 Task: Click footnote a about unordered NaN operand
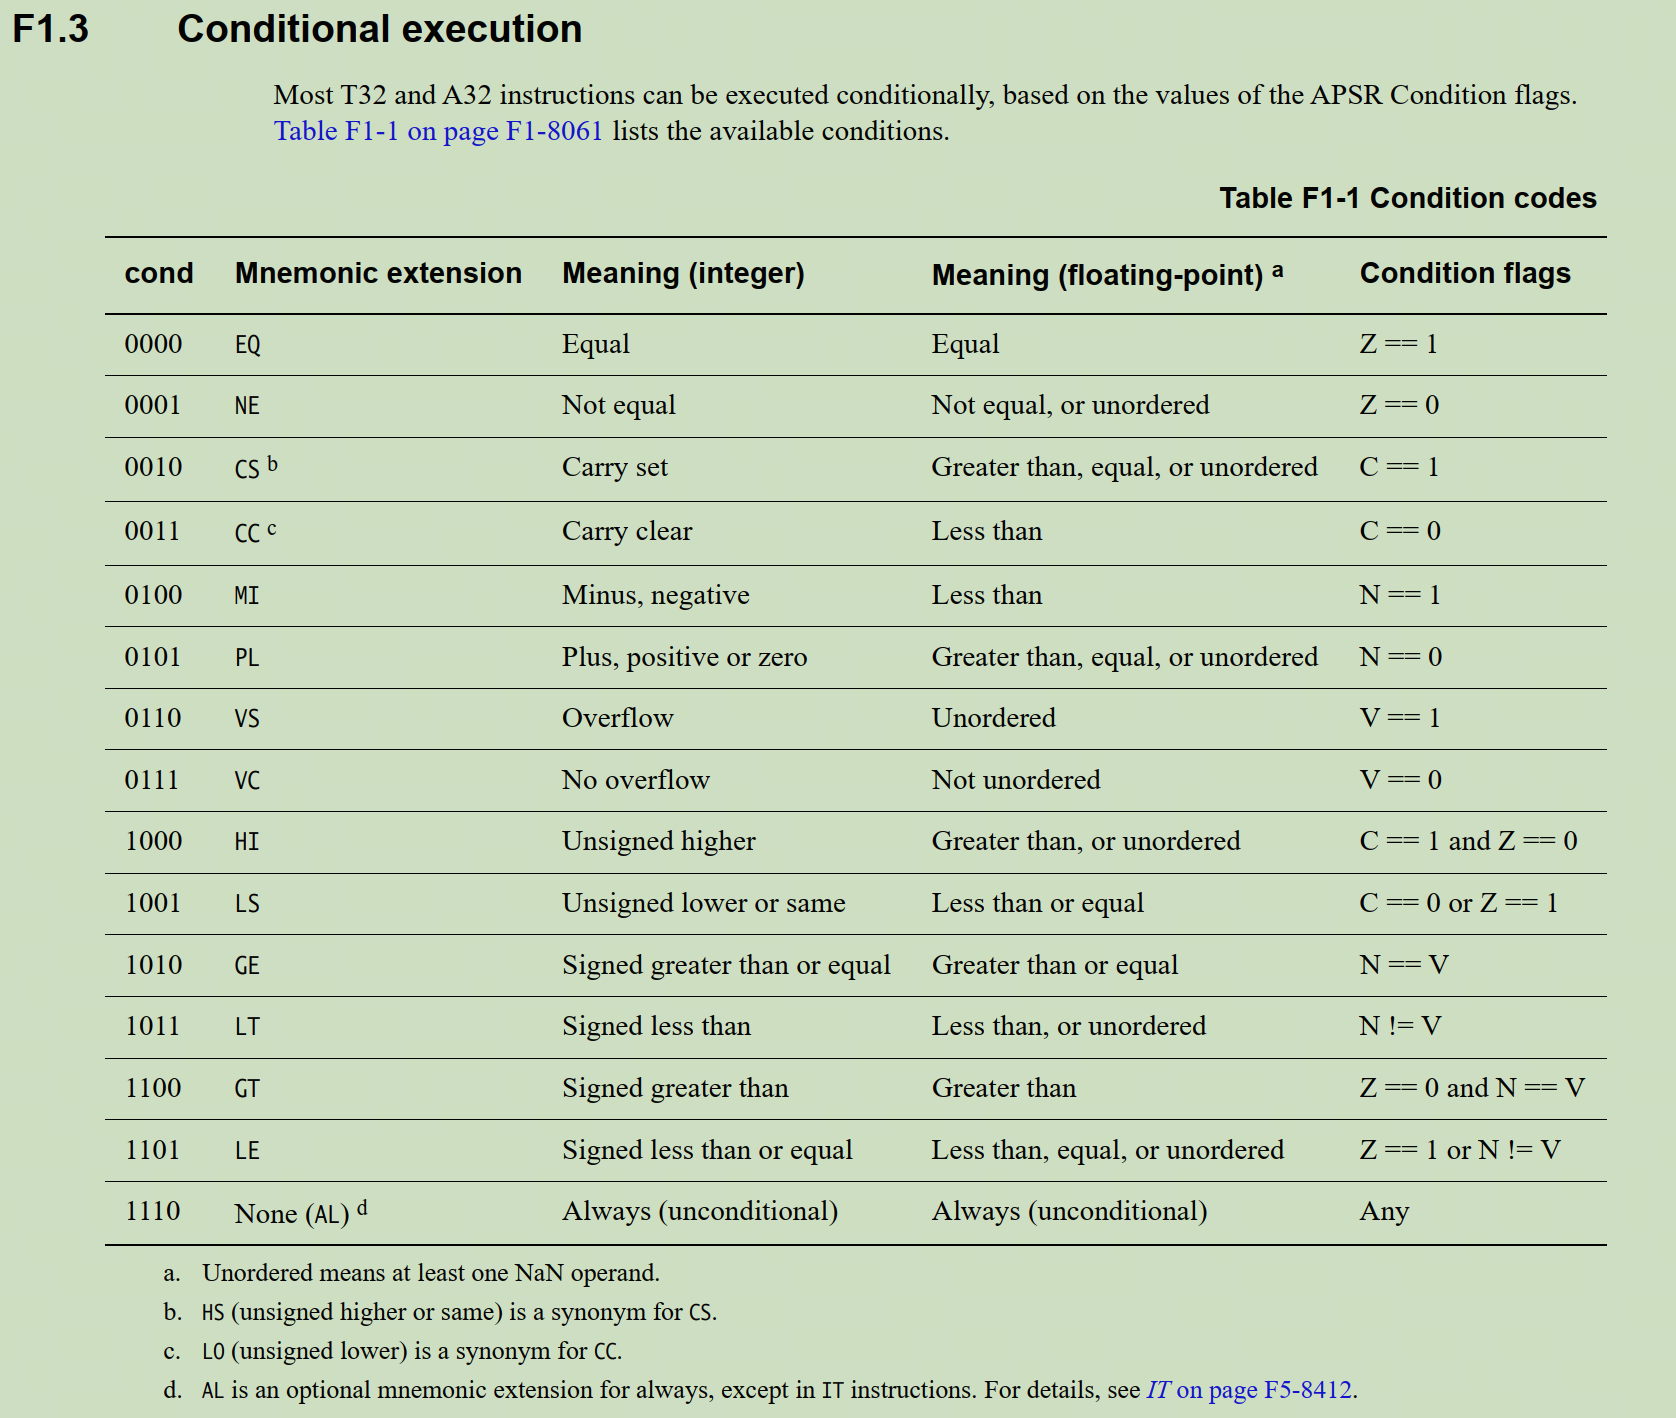(412, 1273)
